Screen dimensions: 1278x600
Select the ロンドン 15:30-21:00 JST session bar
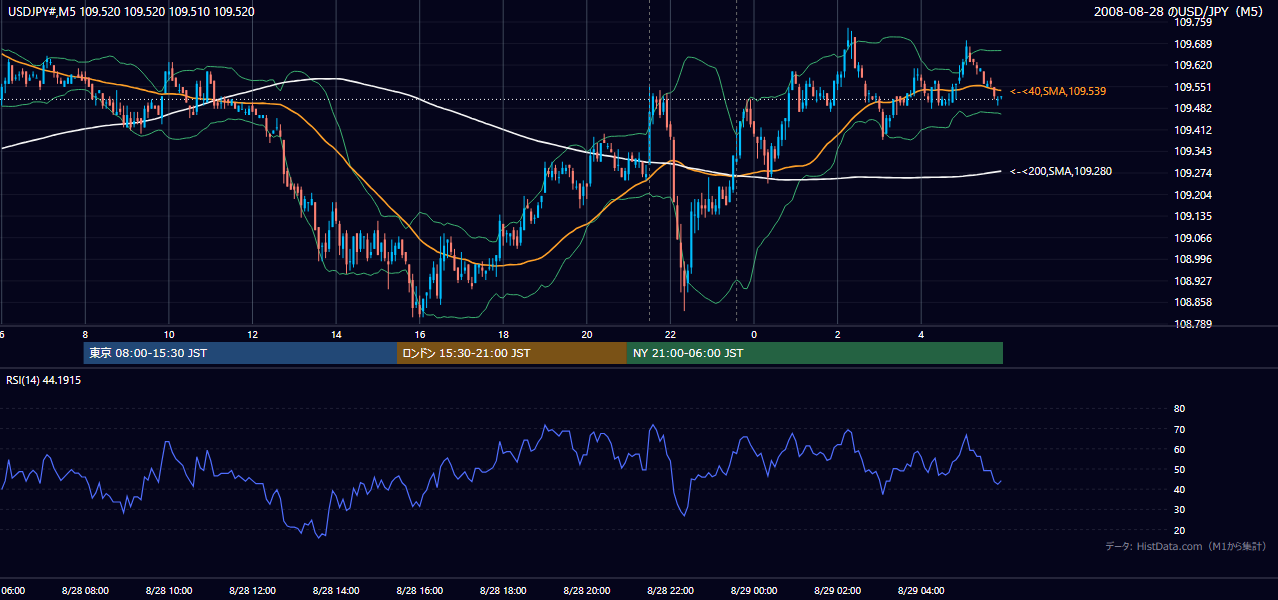pos(512,353)
